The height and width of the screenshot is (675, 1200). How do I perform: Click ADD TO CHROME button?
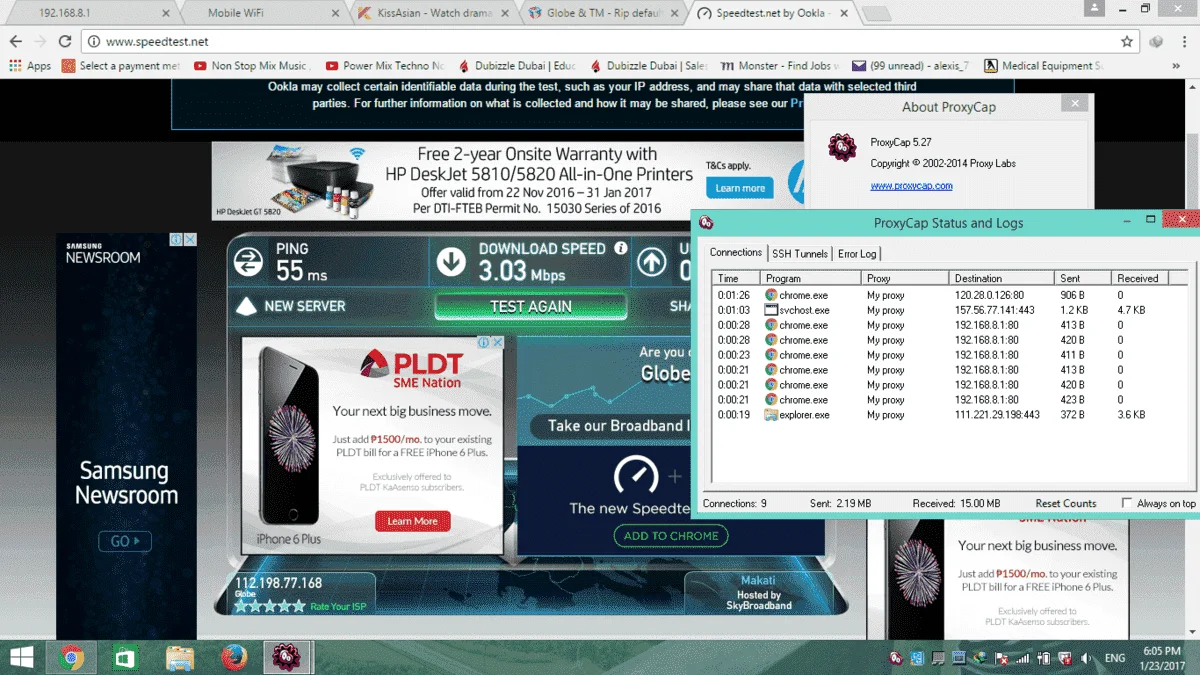[671, 536]
